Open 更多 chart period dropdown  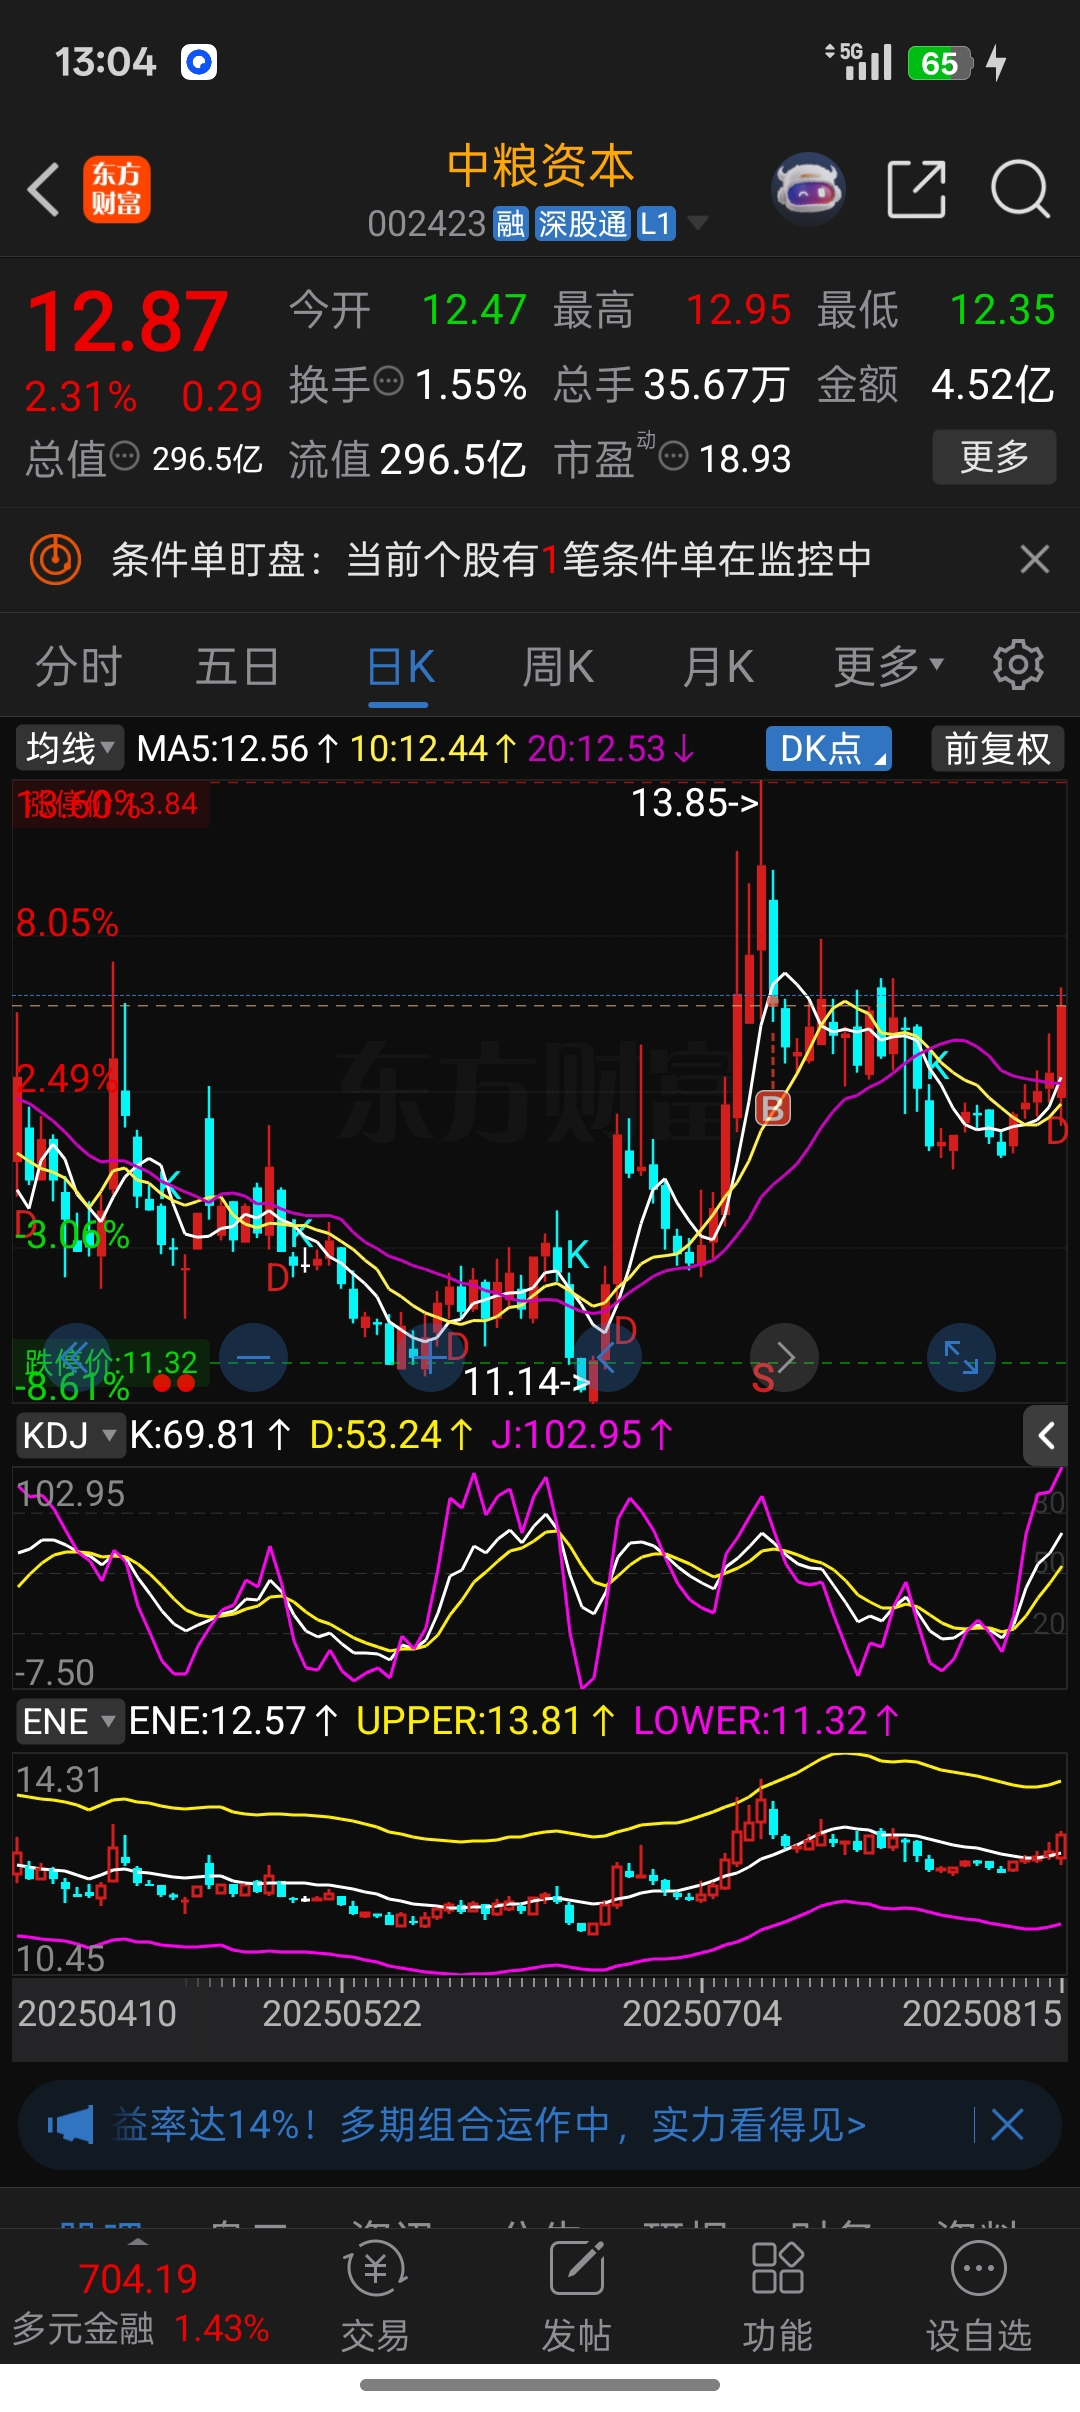[888, 666]
